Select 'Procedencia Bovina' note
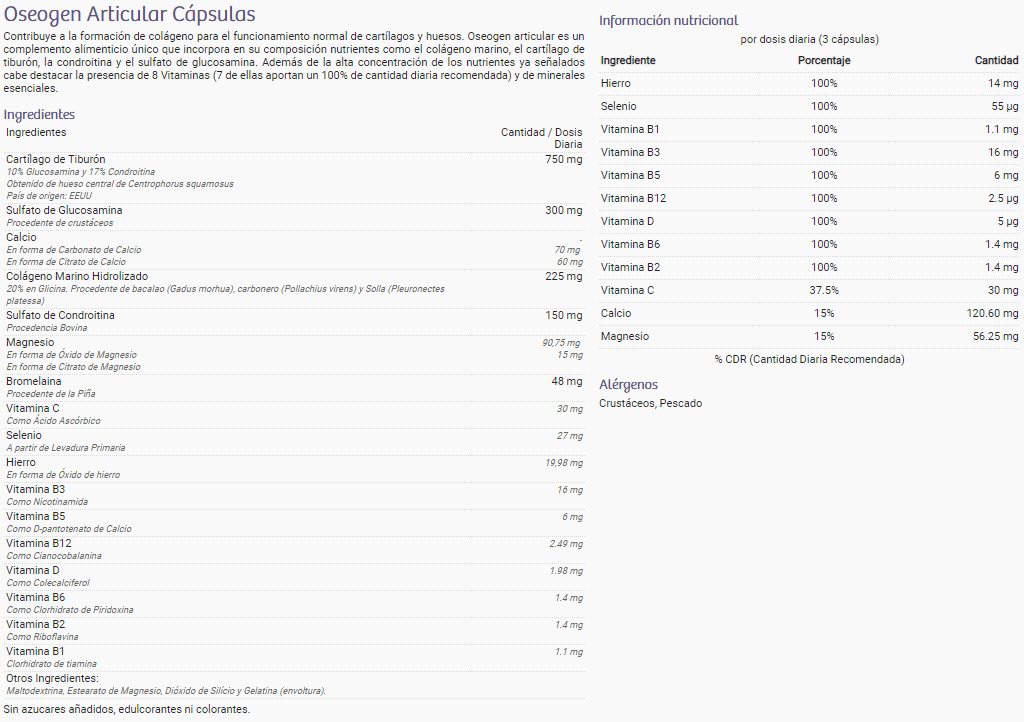This screenshot has height=722, width=1024. point(46,328)
